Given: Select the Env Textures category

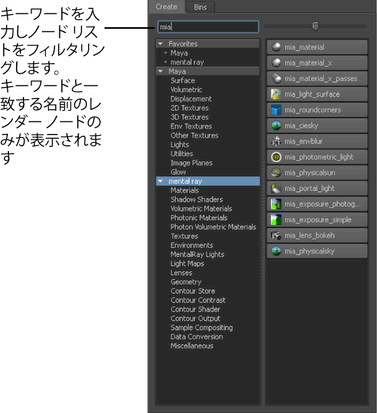Looking at the screenshot, I should tap(191, 126).
